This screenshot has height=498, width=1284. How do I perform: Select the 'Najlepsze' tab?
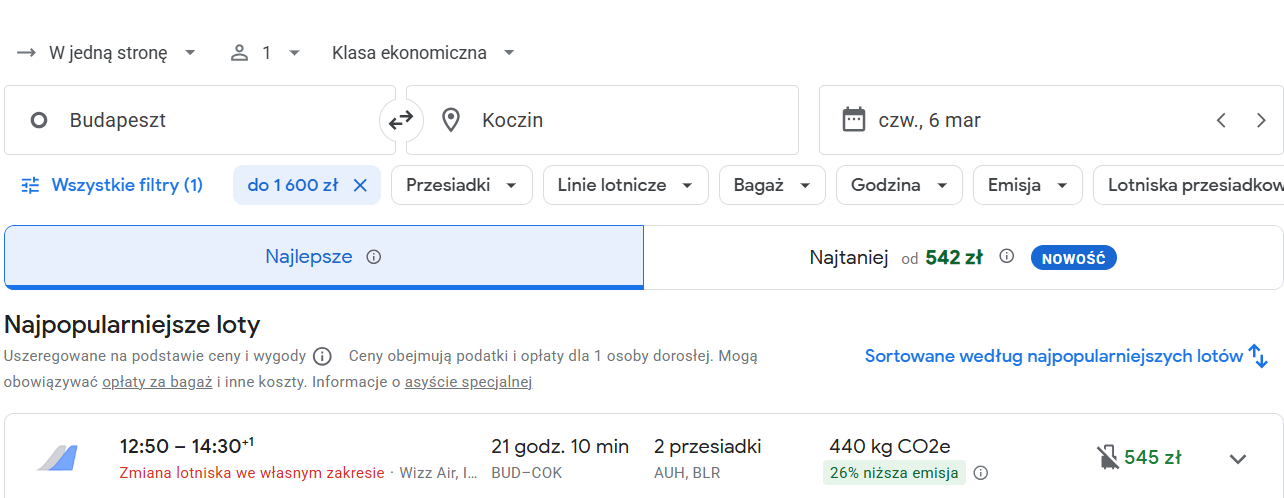pos(324,257)
